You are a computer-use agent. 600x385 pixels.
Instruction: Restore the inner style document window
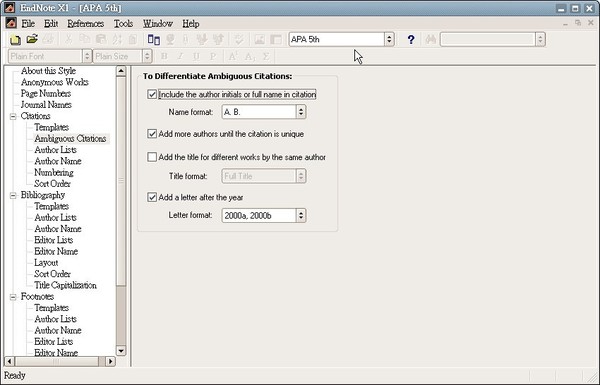[x=578, y=23]
